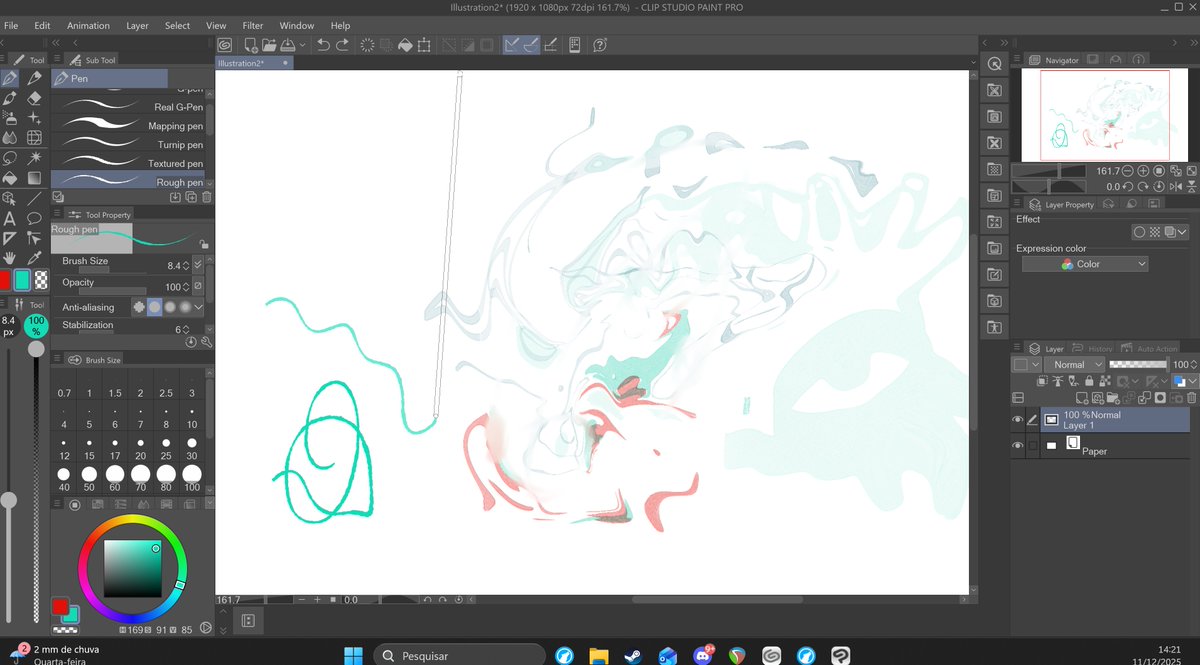Undo the last action

click(323, 45)
